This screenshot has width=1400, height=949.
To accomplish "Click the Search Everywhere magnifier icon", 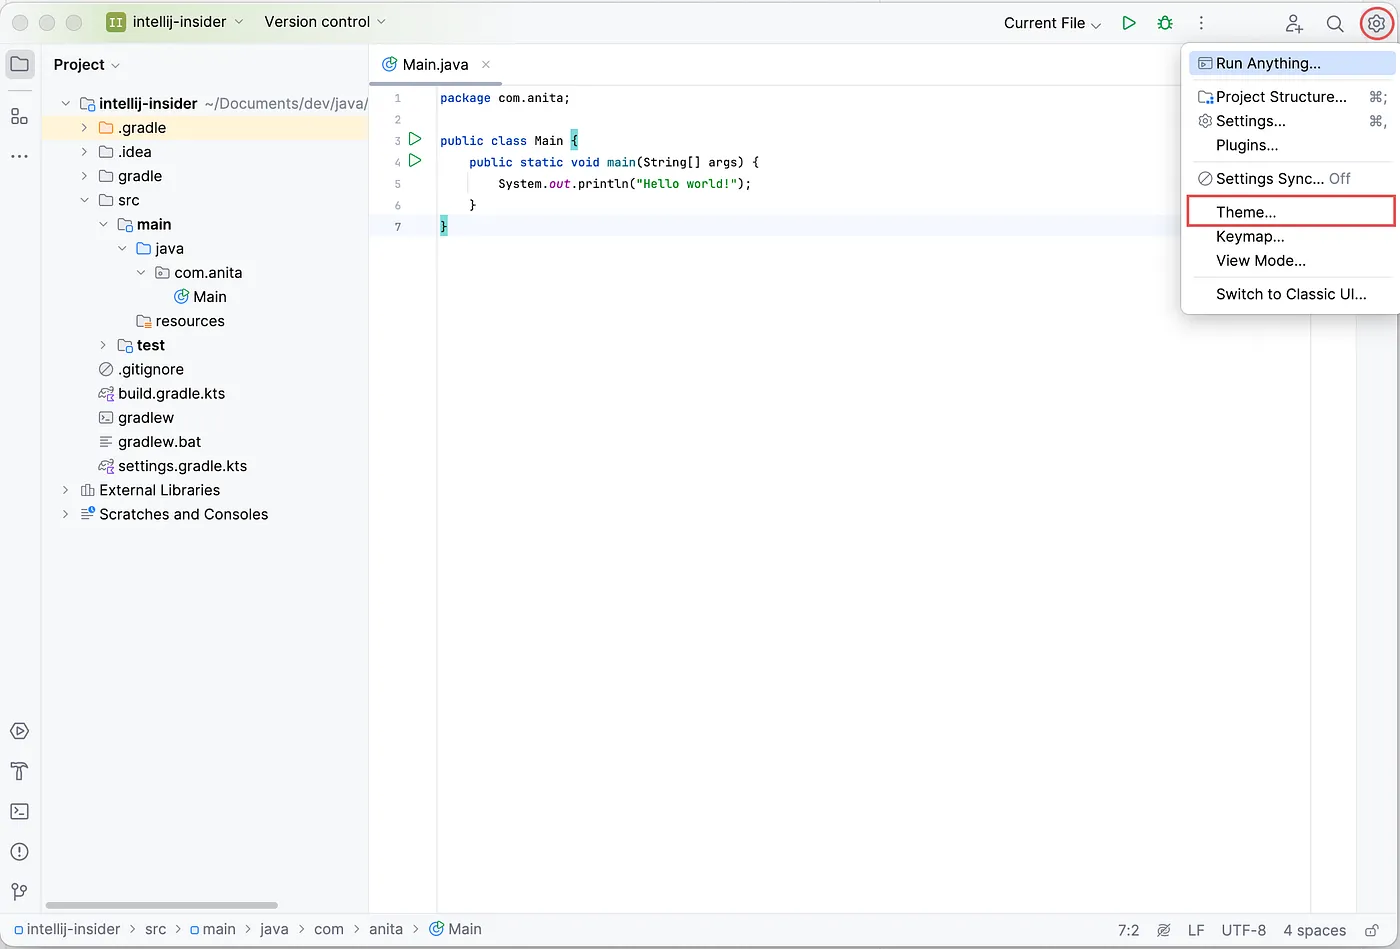I will [x=1335, y=23].
